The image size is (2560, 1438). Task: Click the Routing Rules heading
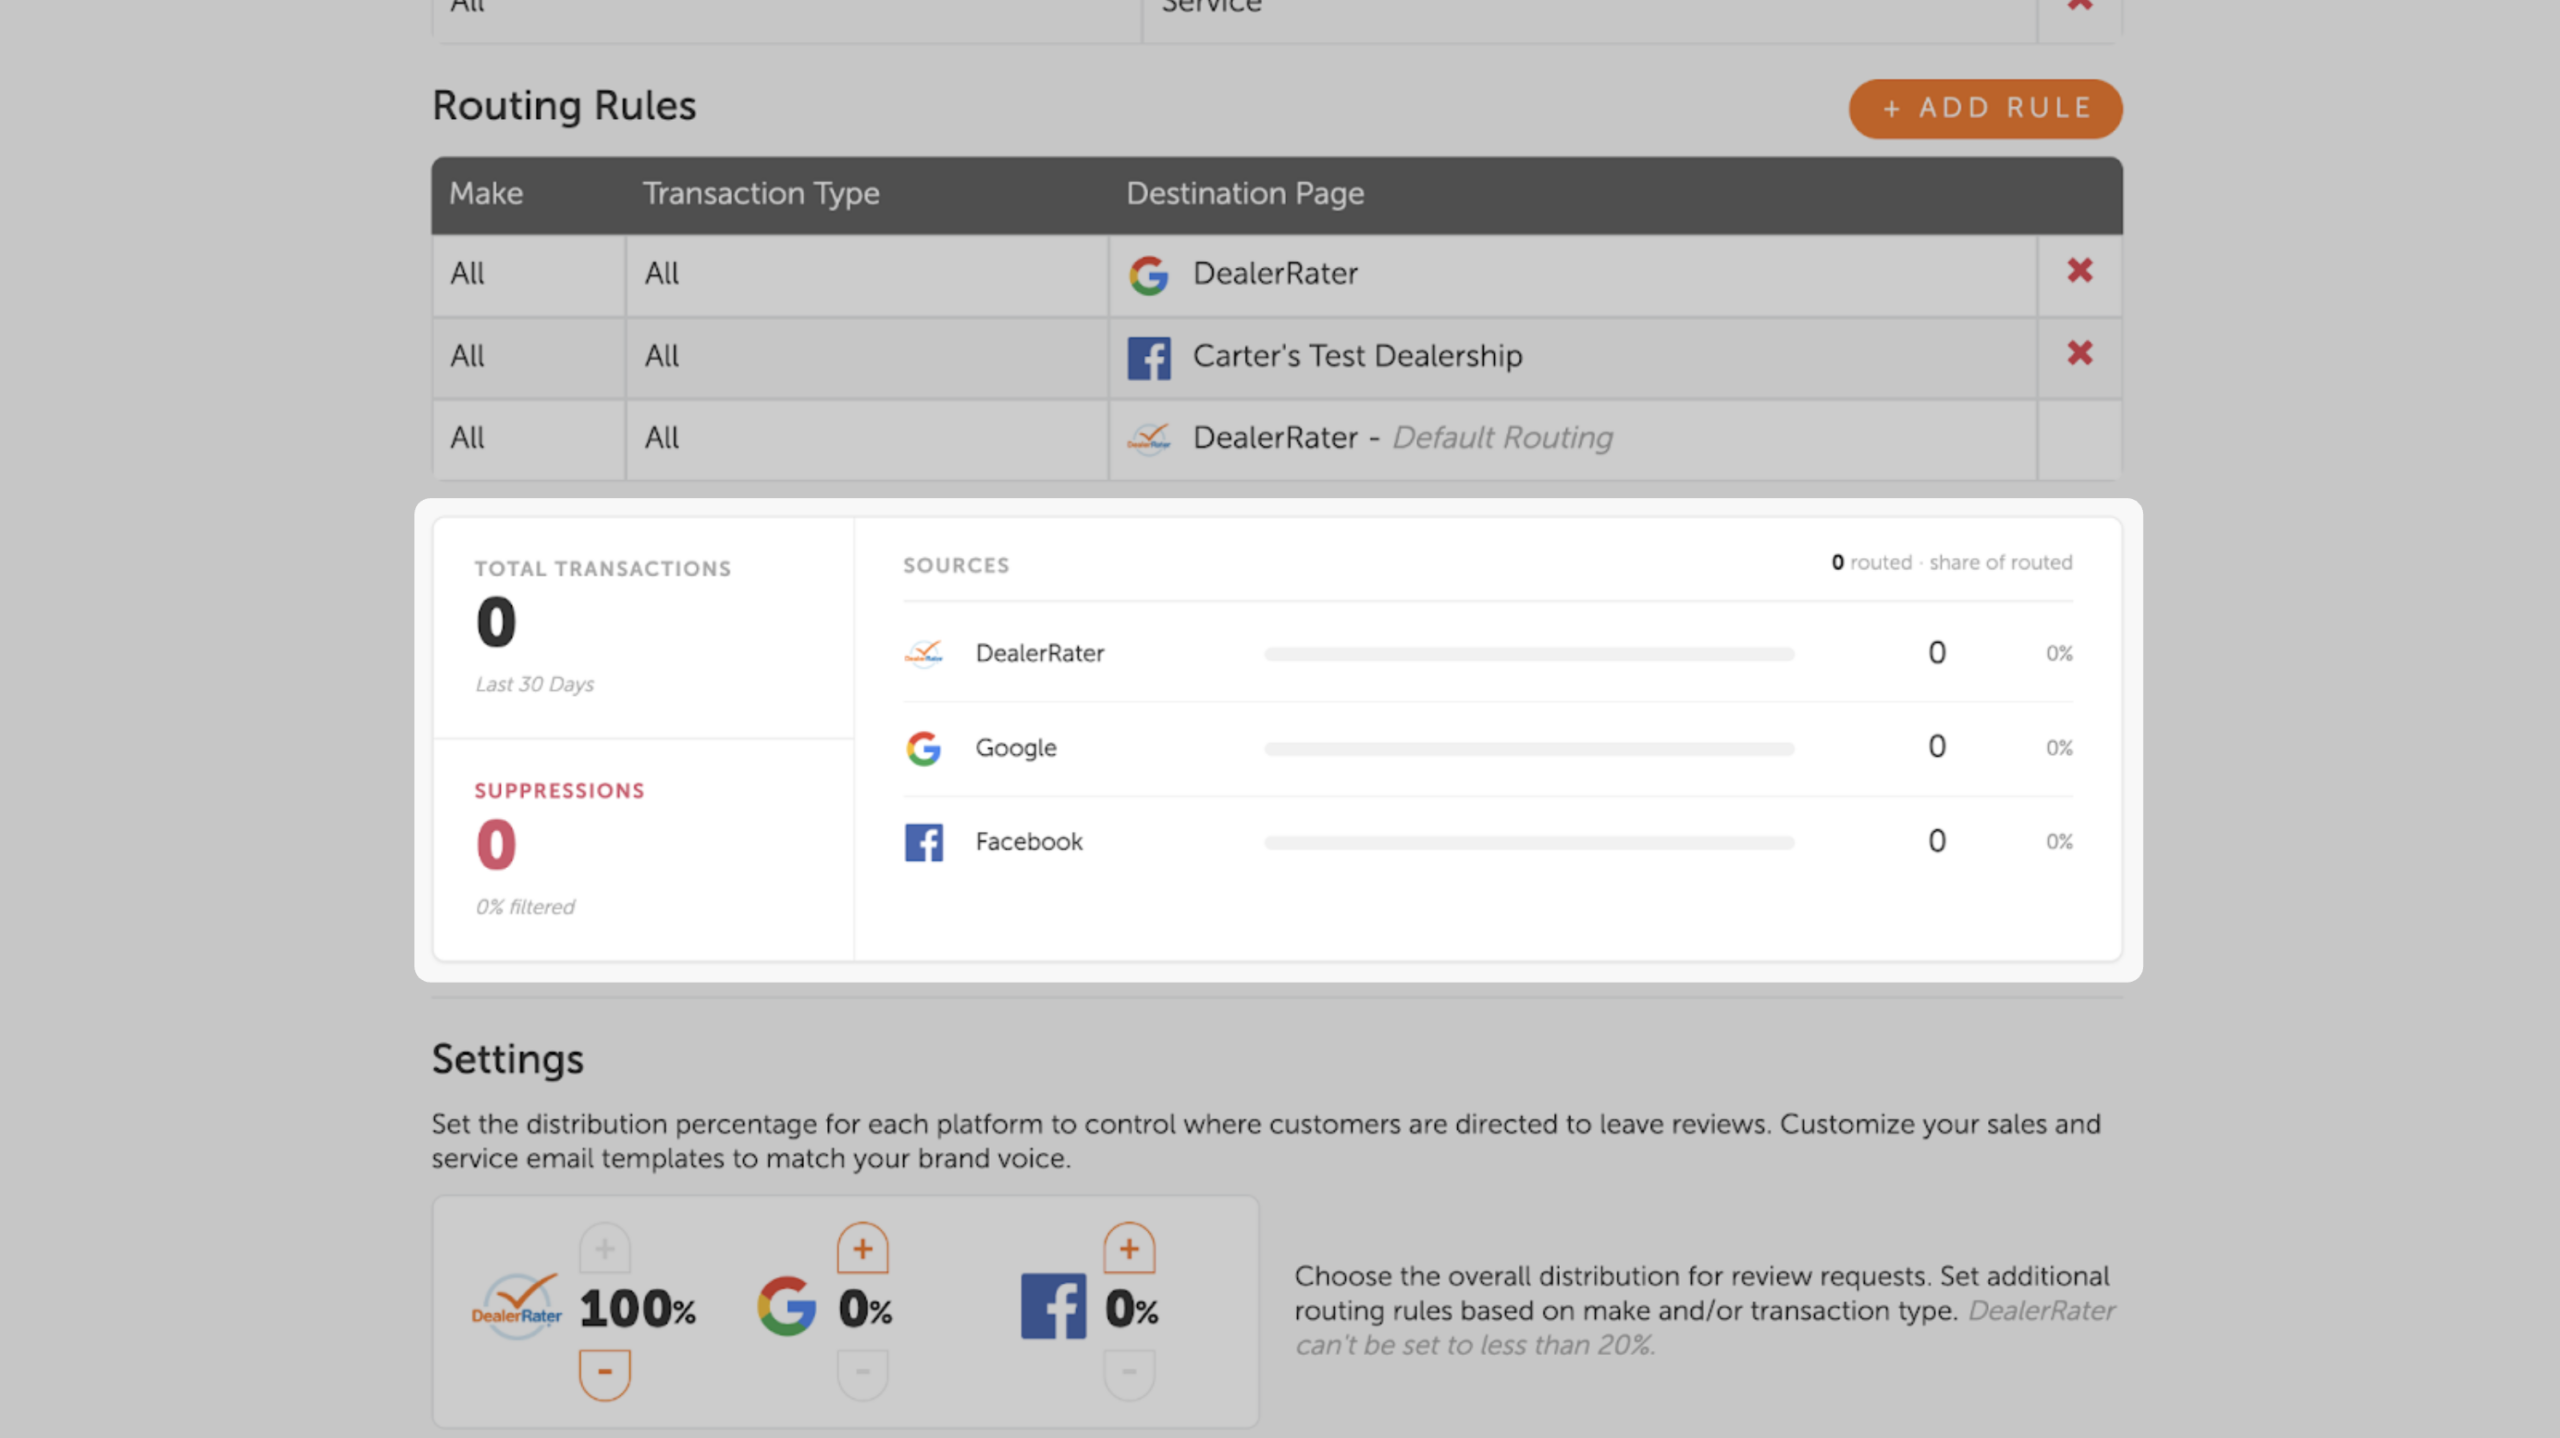[x=564, y=106]
